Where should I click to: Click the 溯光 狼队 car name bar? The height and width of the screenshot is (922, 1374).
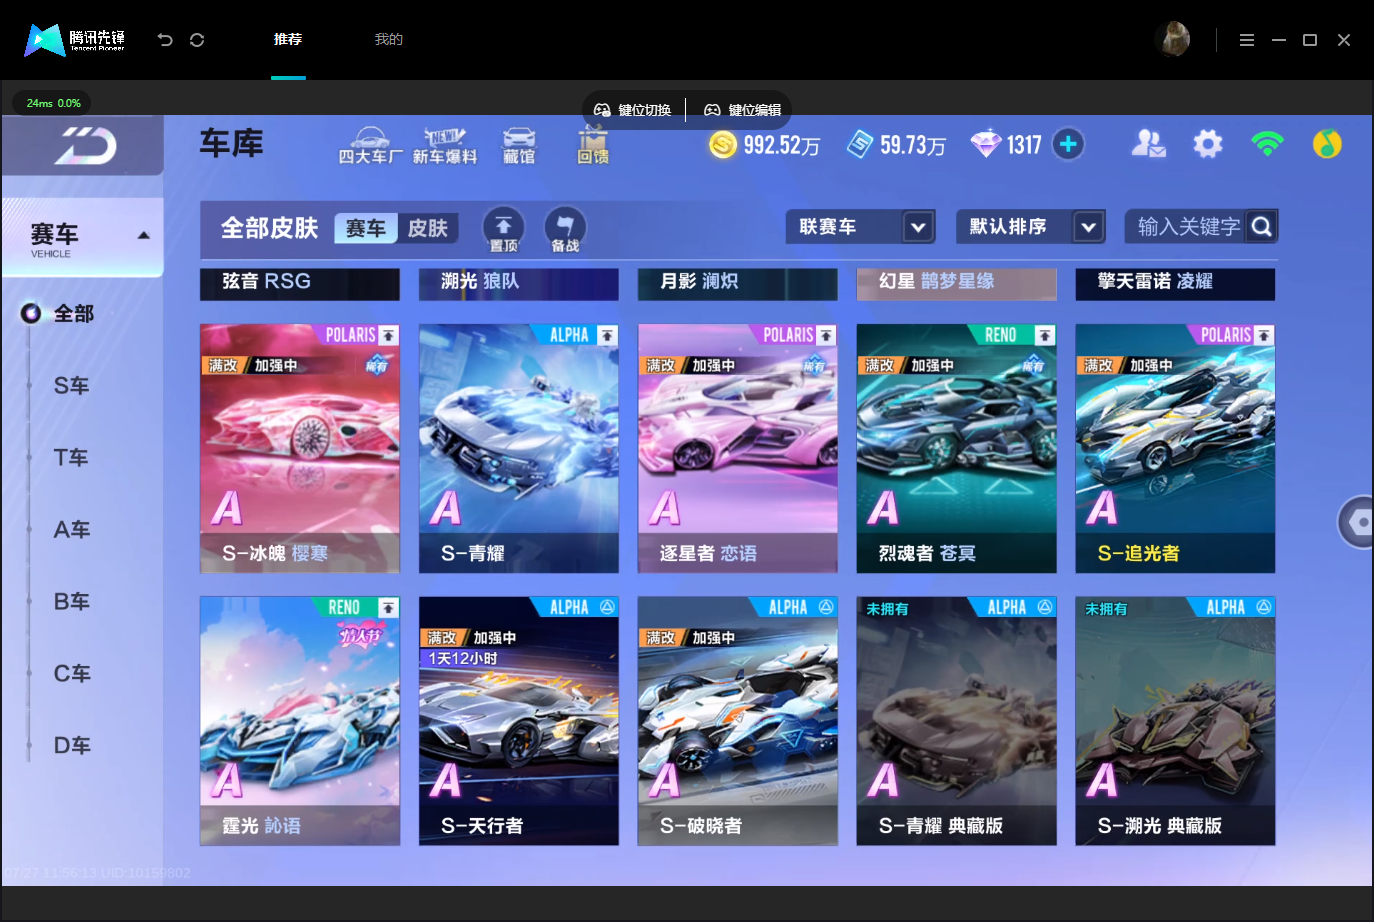pyautogui.click(x=519, y=283)
